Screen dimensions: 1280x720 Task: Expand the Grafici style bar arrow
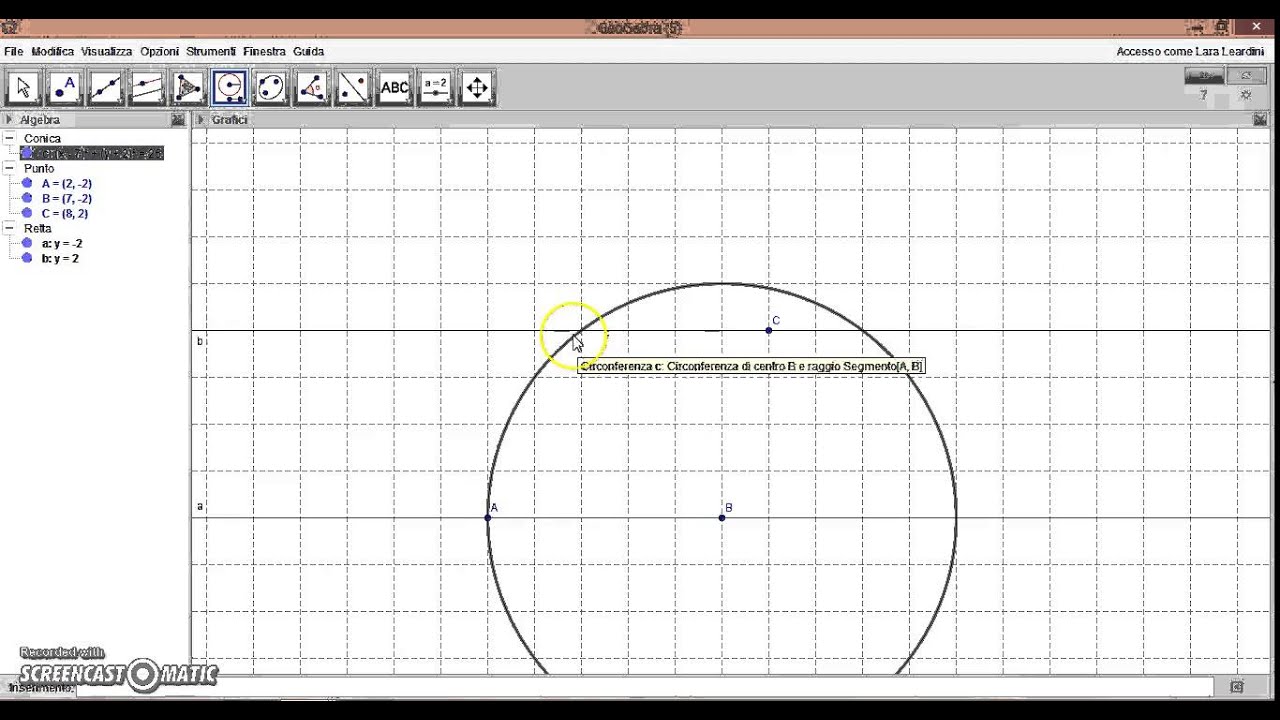200,120
